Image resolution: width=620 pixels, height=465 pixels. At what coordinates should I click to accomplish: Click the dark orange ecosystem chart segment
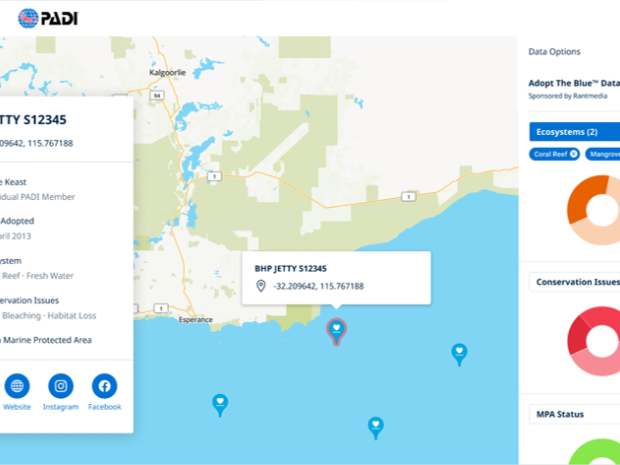[584, 197]
